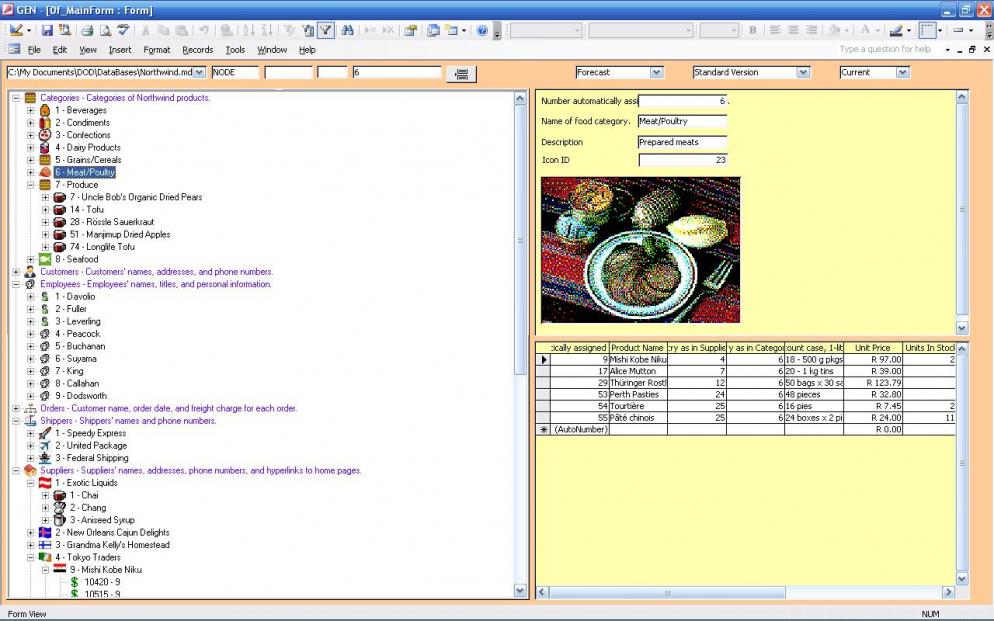
Task: Open Print Preview from toolbar
Action: (105, 30)
